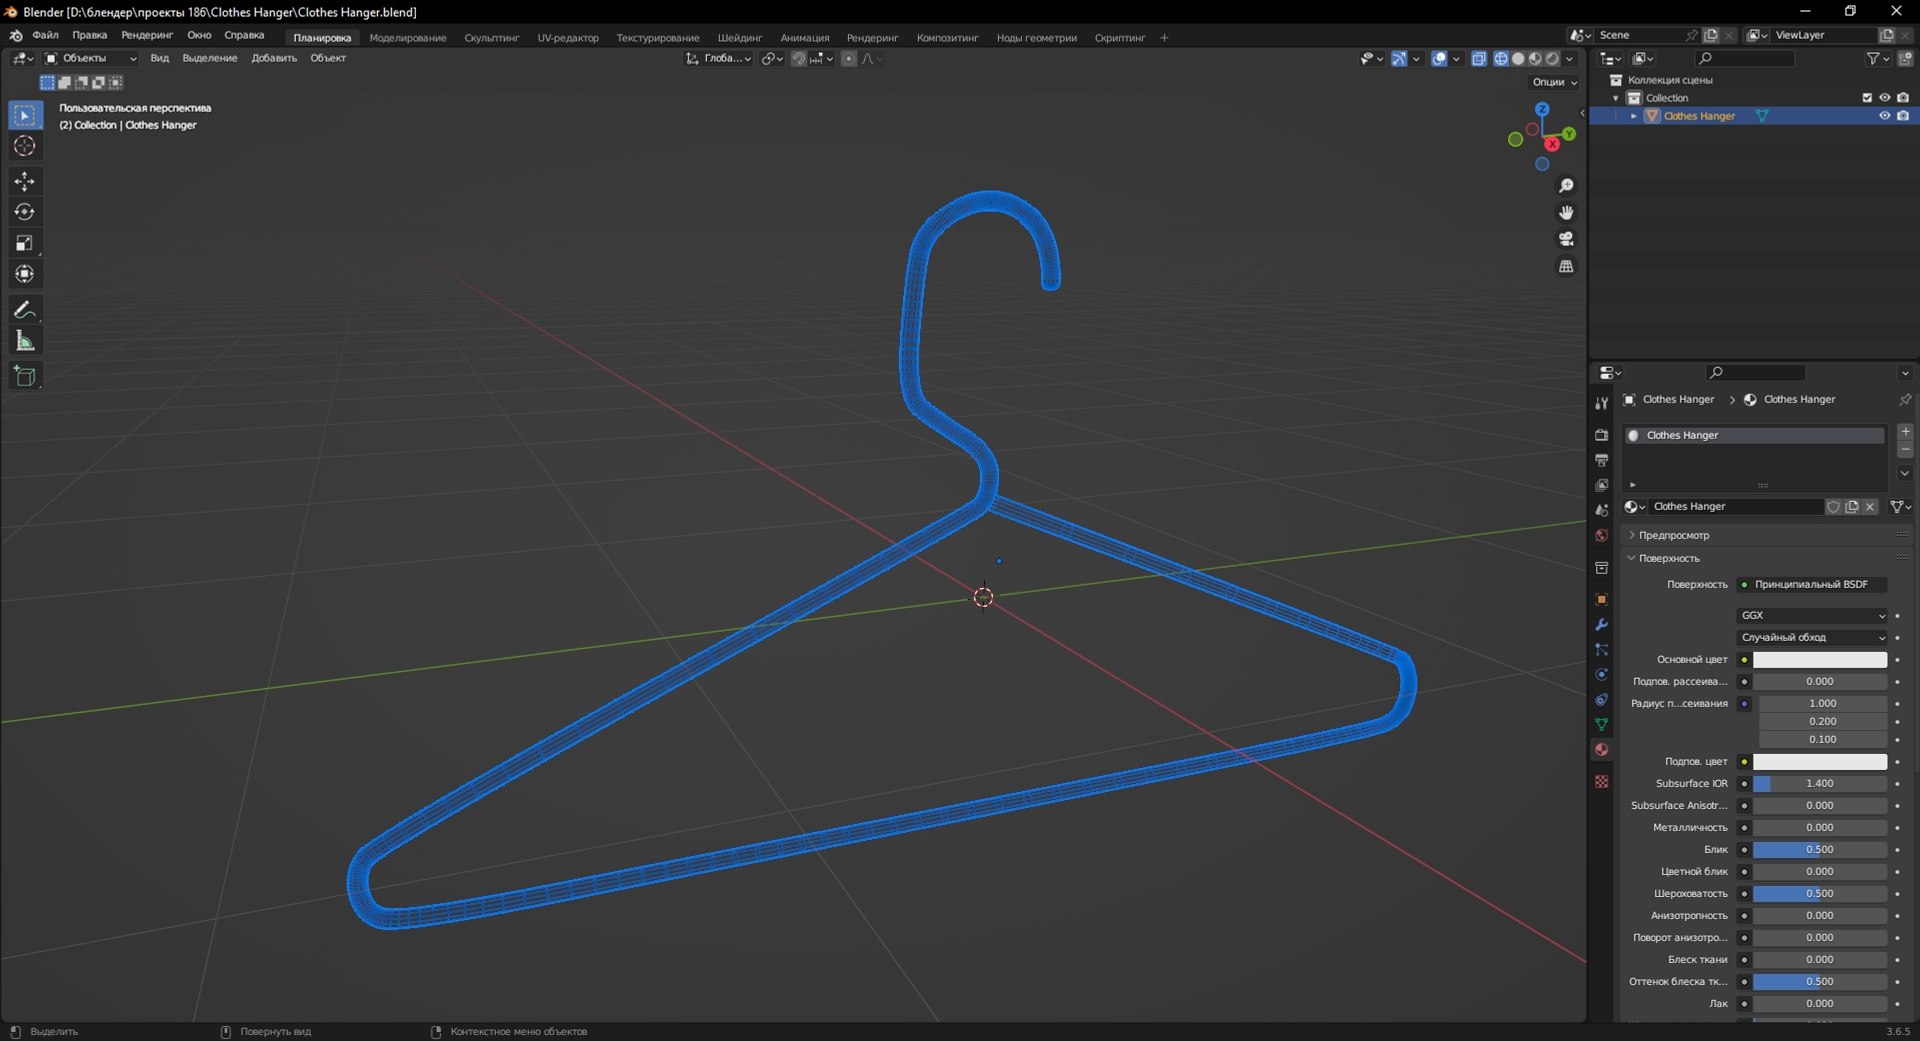Screen dimensions: 1920x1041
Task: Click the pan view hand icon
Action: (x=1566, y=212)
